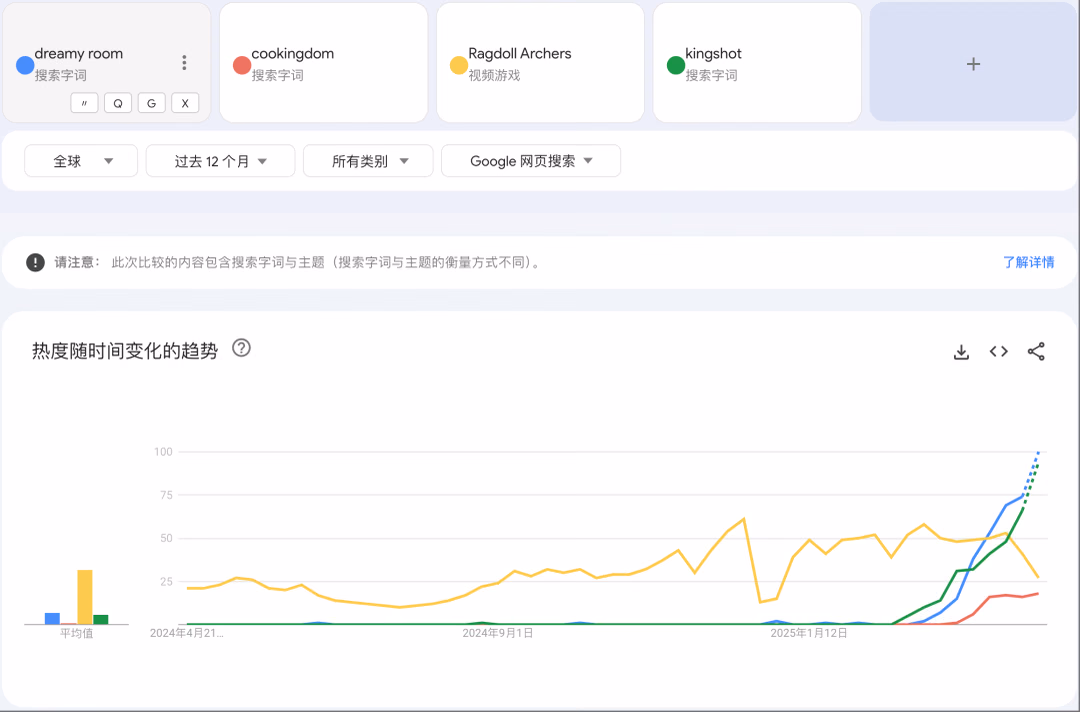Click the 2024年9月1日 axis date label
The height and width of the screenshot is (712, 1080).
tap(497, 633)
